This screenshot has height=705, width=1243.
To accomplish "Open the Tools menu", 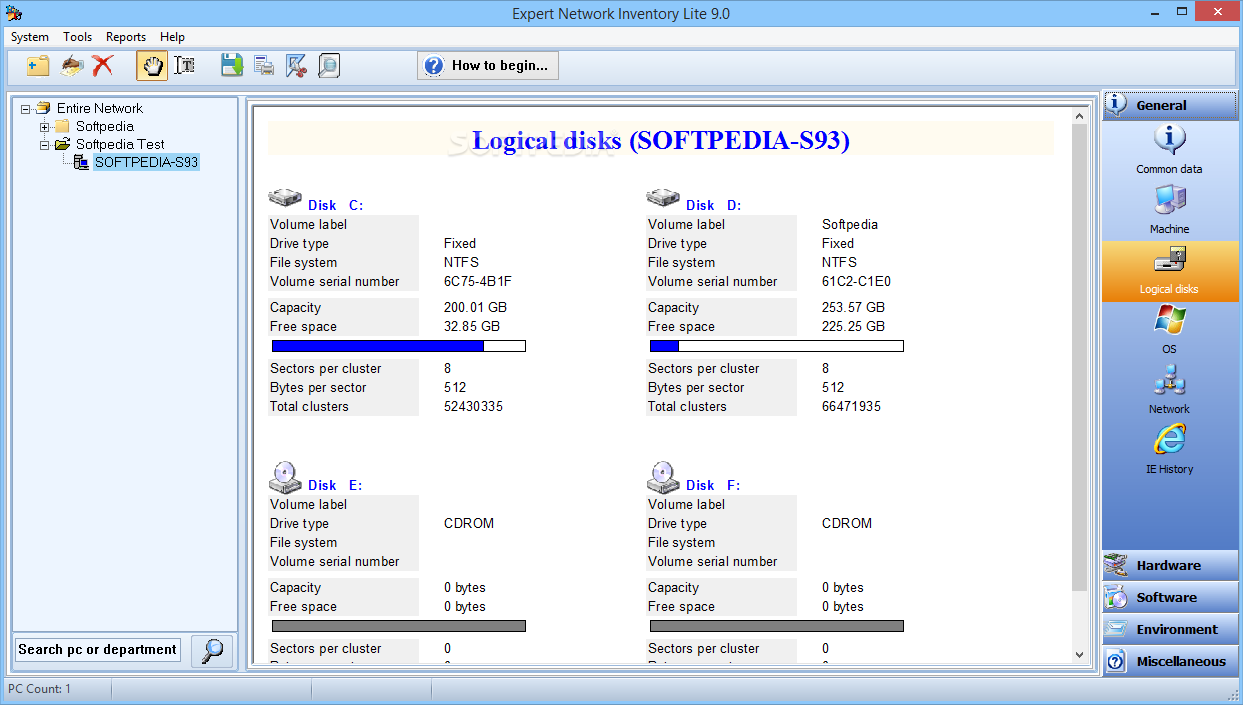I will coord(77,37).
